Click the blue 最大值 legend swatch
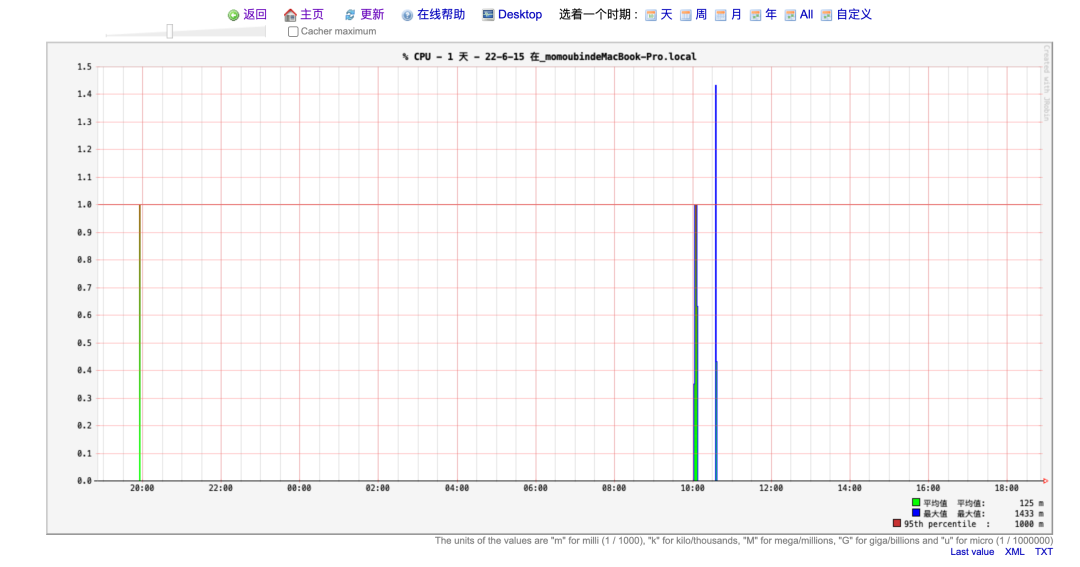This screenshot has height=567, width=1080. (x=916, y=513)
